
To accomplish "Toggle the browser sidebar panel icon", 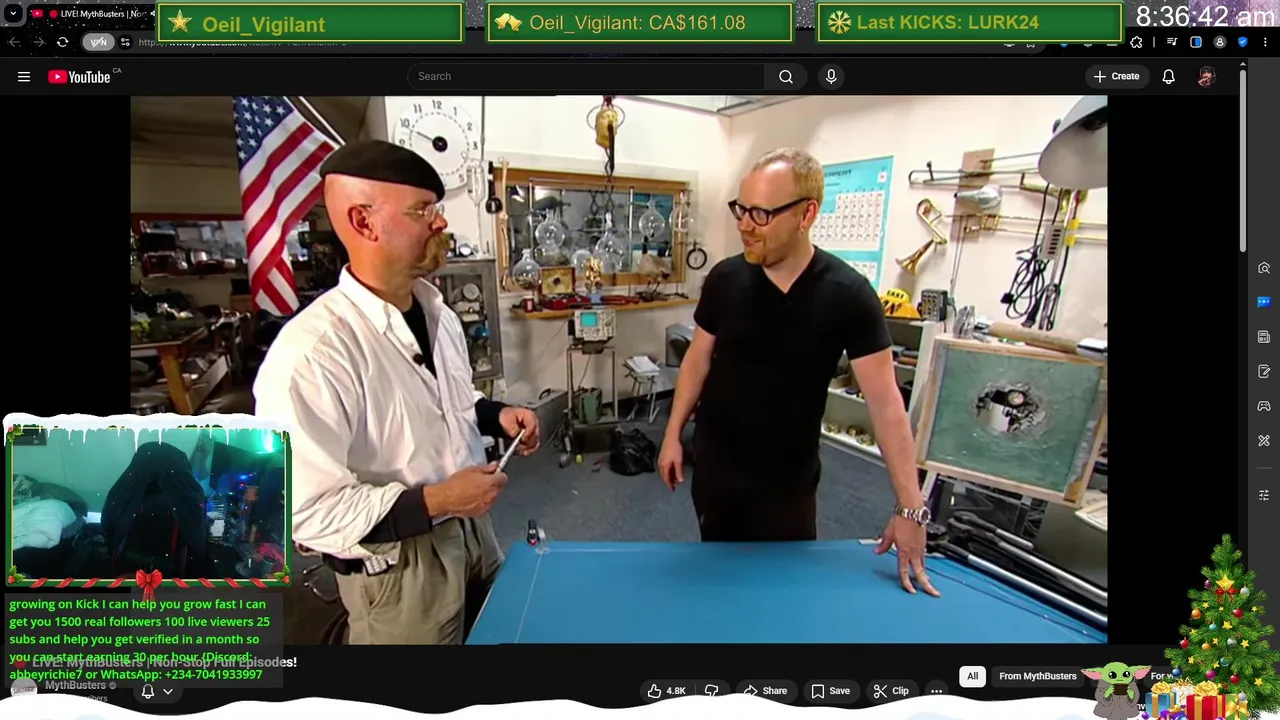I will 1196,42.
